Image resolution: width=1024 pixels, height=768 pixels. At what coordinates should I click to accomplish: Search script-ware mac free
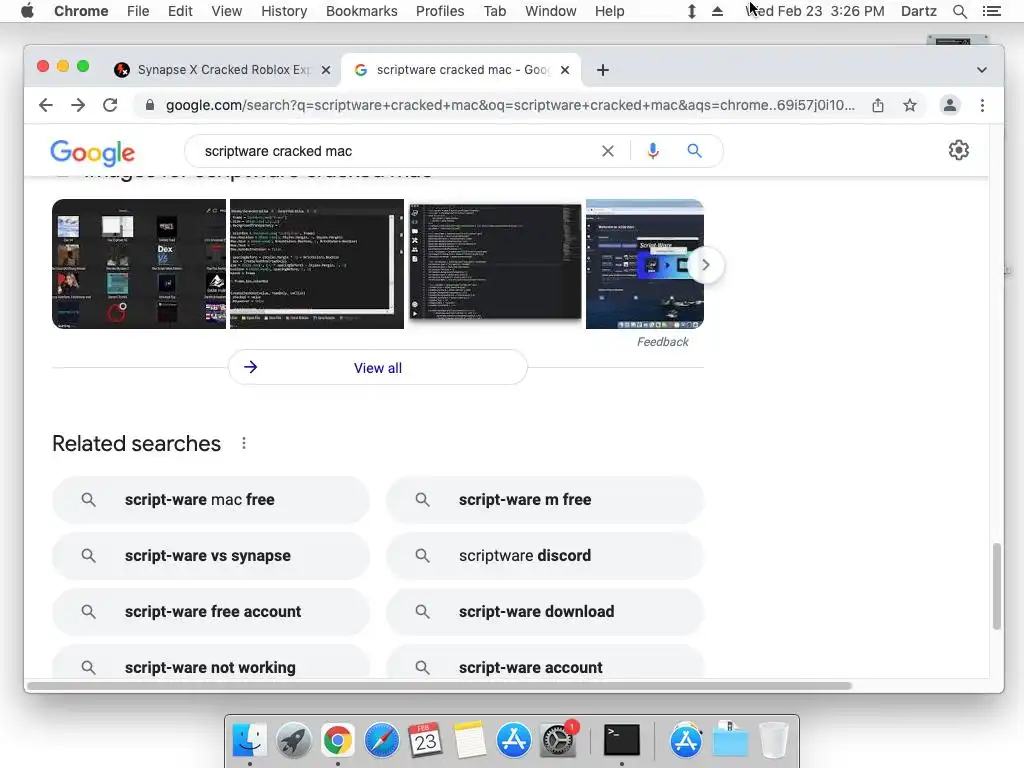pos(211,500)
